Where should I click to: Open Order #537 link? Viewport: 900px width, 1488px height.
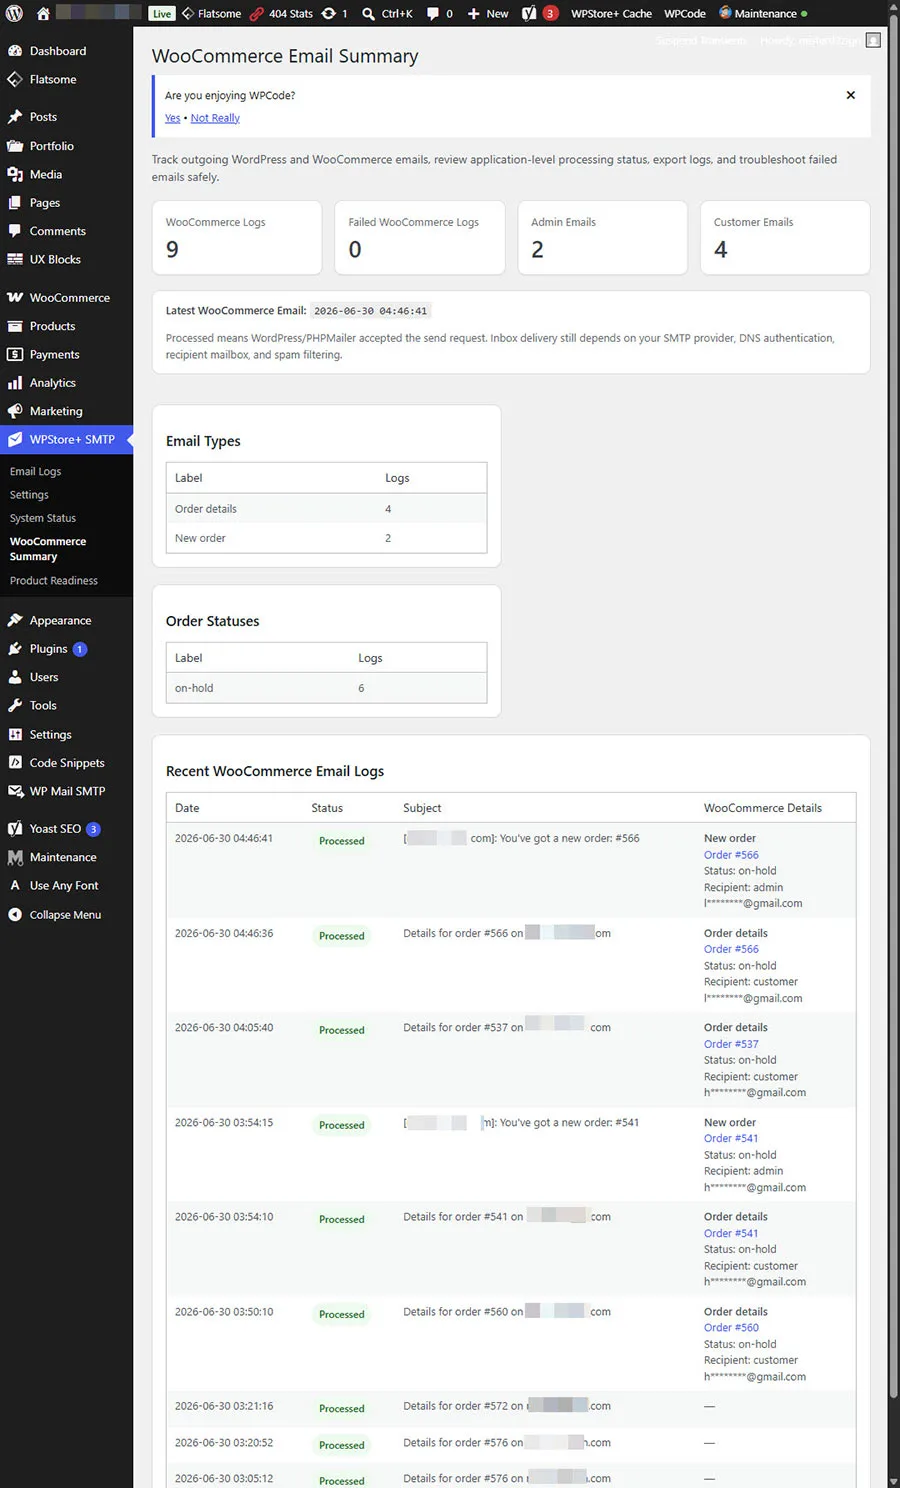pyautogui.click(x=731, y=1044)
